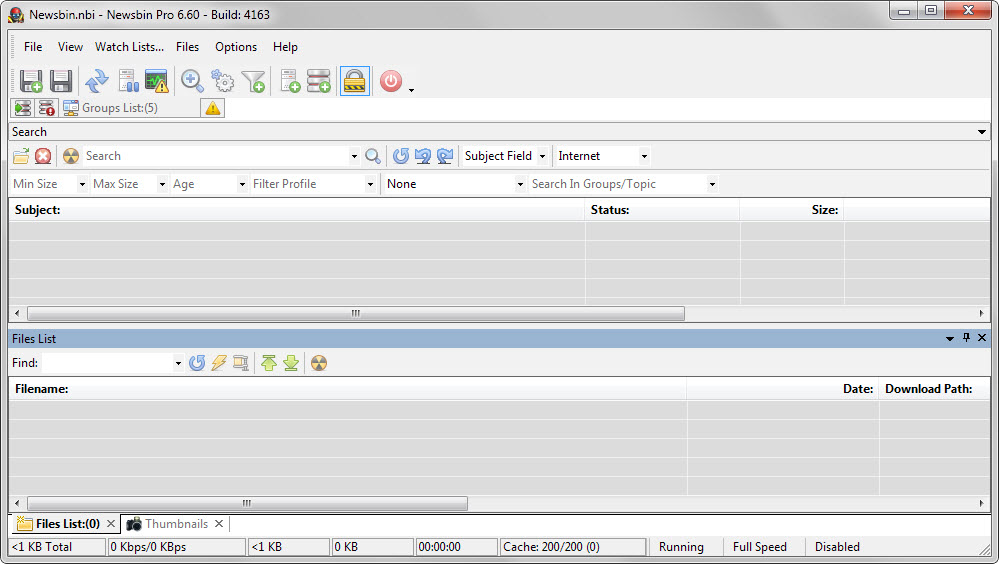Open the dropdown arrow beside power button
Image resolution: width=999 pixels, height=564 pixels.
pos(412,90)
